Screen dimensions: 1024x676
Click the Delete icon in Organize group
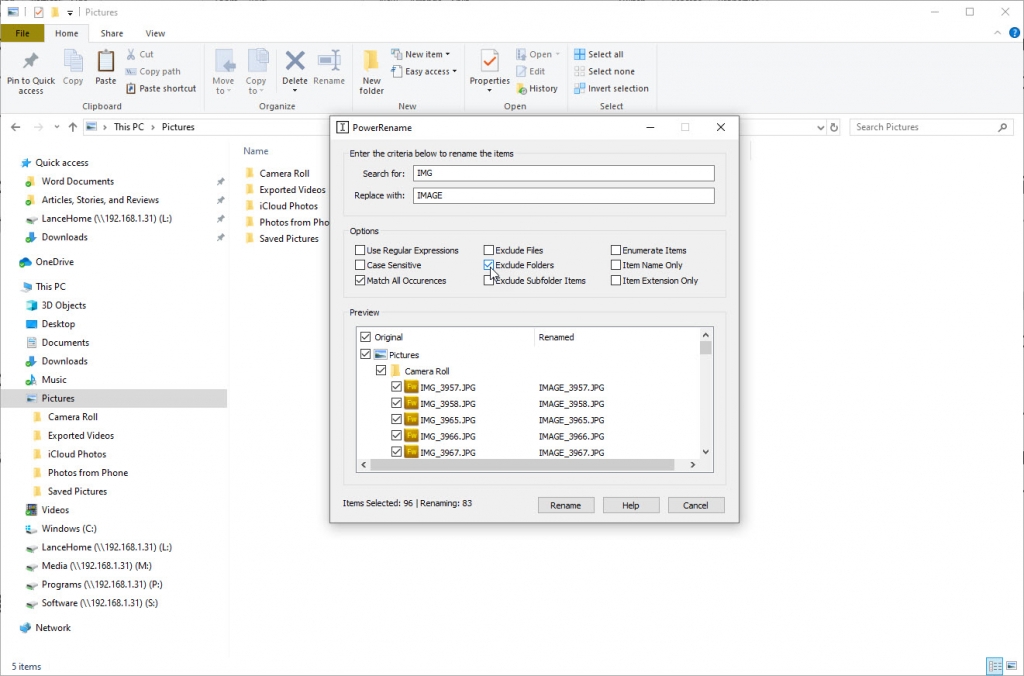294,66
